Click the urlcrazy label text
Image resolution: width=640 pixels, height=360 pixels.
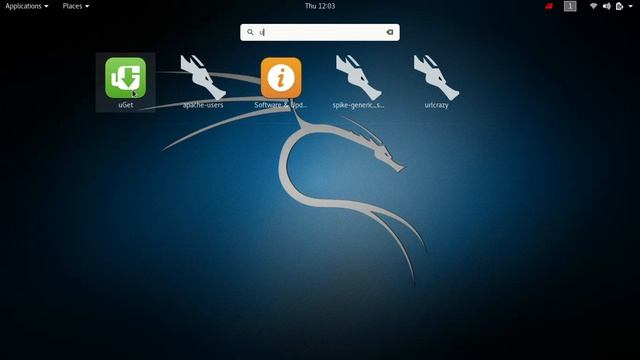pos(436,105)
